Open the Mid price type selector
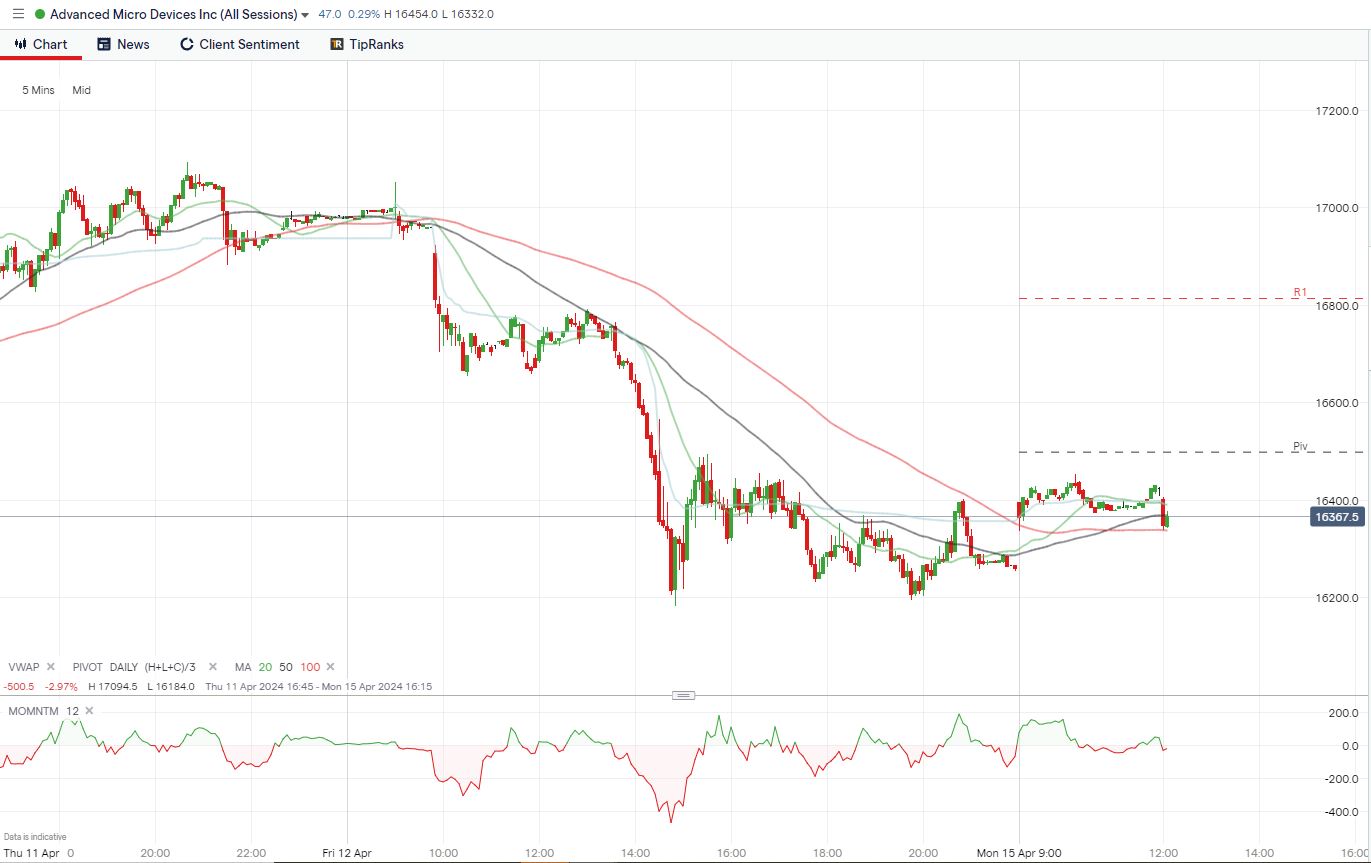Screen dimensions: 1371x863 81,90
